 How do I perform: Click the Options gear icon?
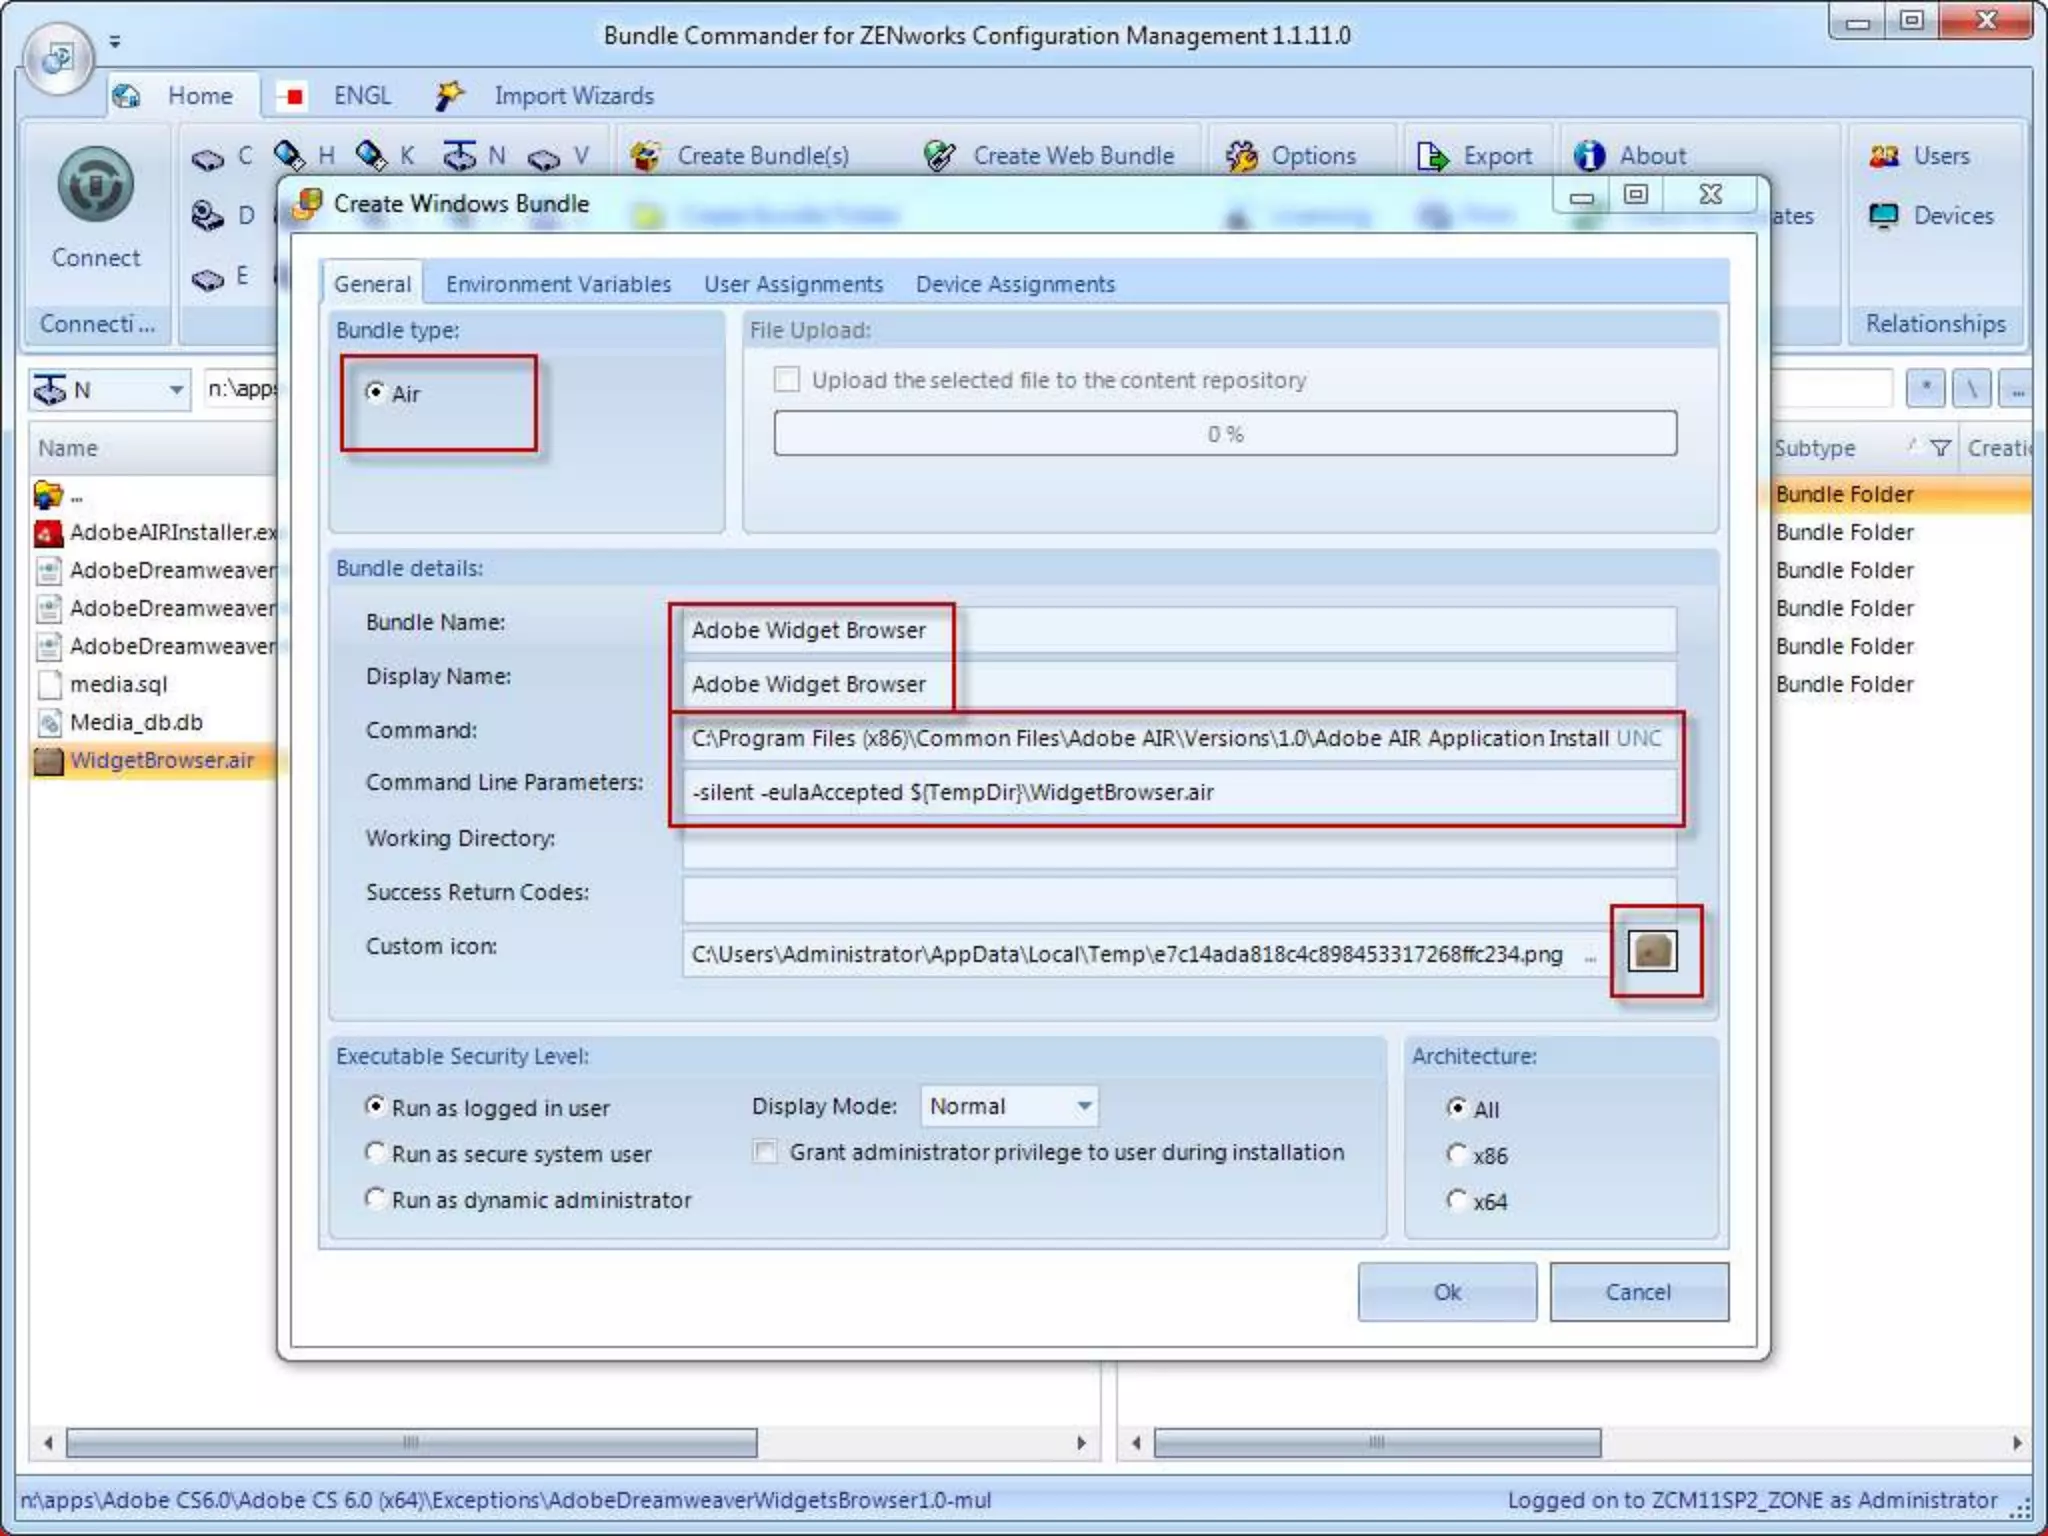pyautogui.click(x=1242, y=156)
